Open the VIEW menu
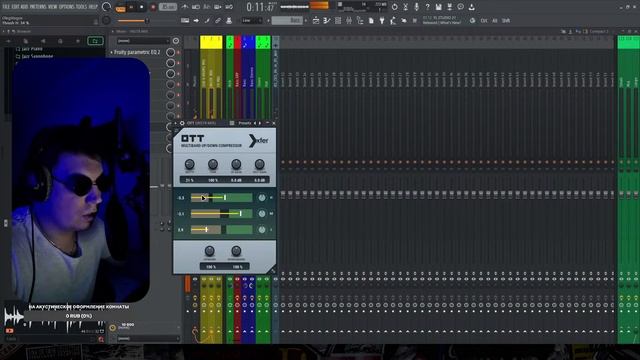The image size is (640, 360). click(x=53, y=7)
